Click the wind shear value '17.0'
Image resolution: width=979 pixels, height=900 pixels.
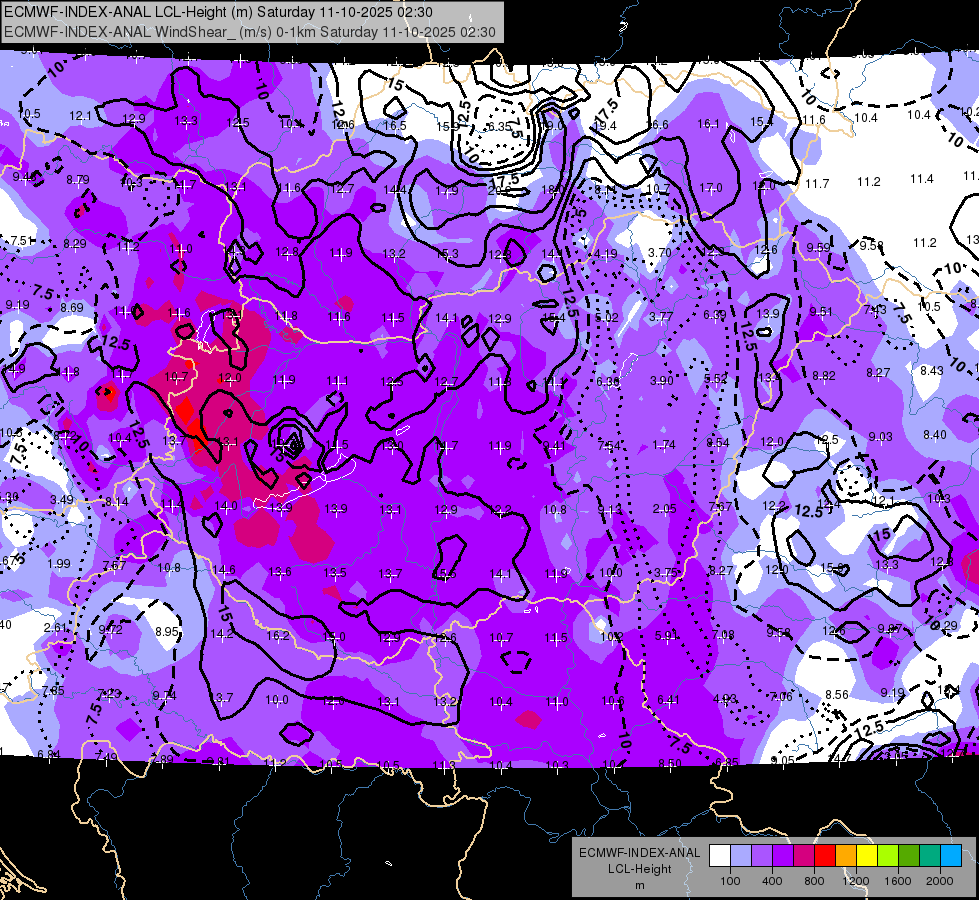[x=711, y=188]
